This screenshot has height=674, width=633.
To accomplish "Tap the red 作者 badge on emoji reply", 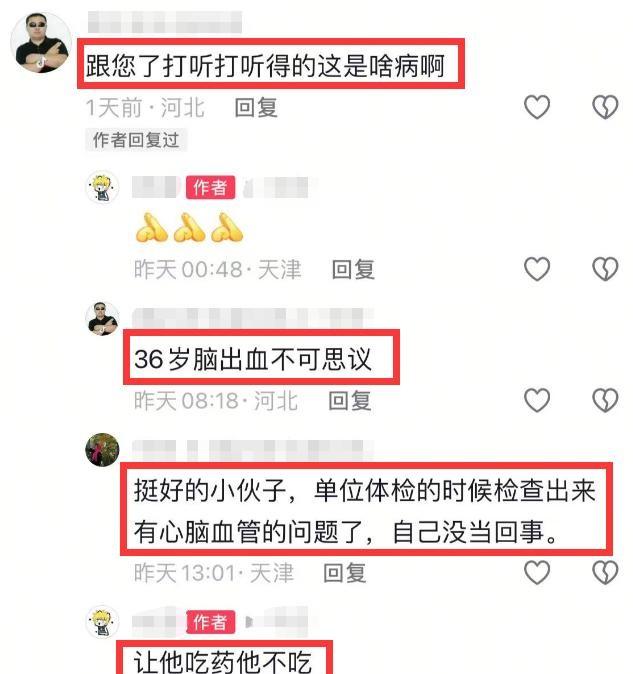I will coord(211,187).
